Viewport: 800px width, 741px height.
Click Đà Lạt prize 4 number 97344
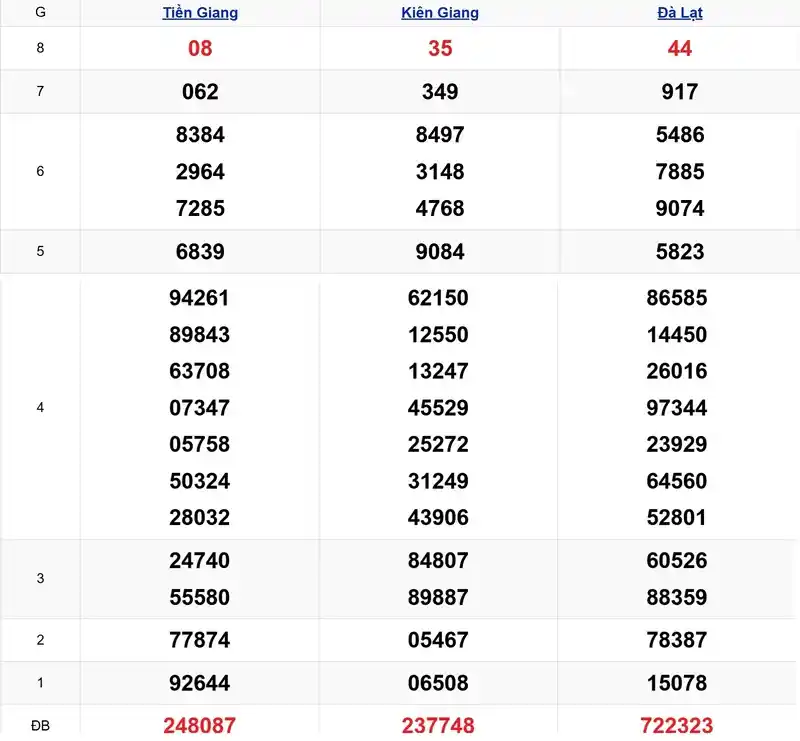coord(677,408)
